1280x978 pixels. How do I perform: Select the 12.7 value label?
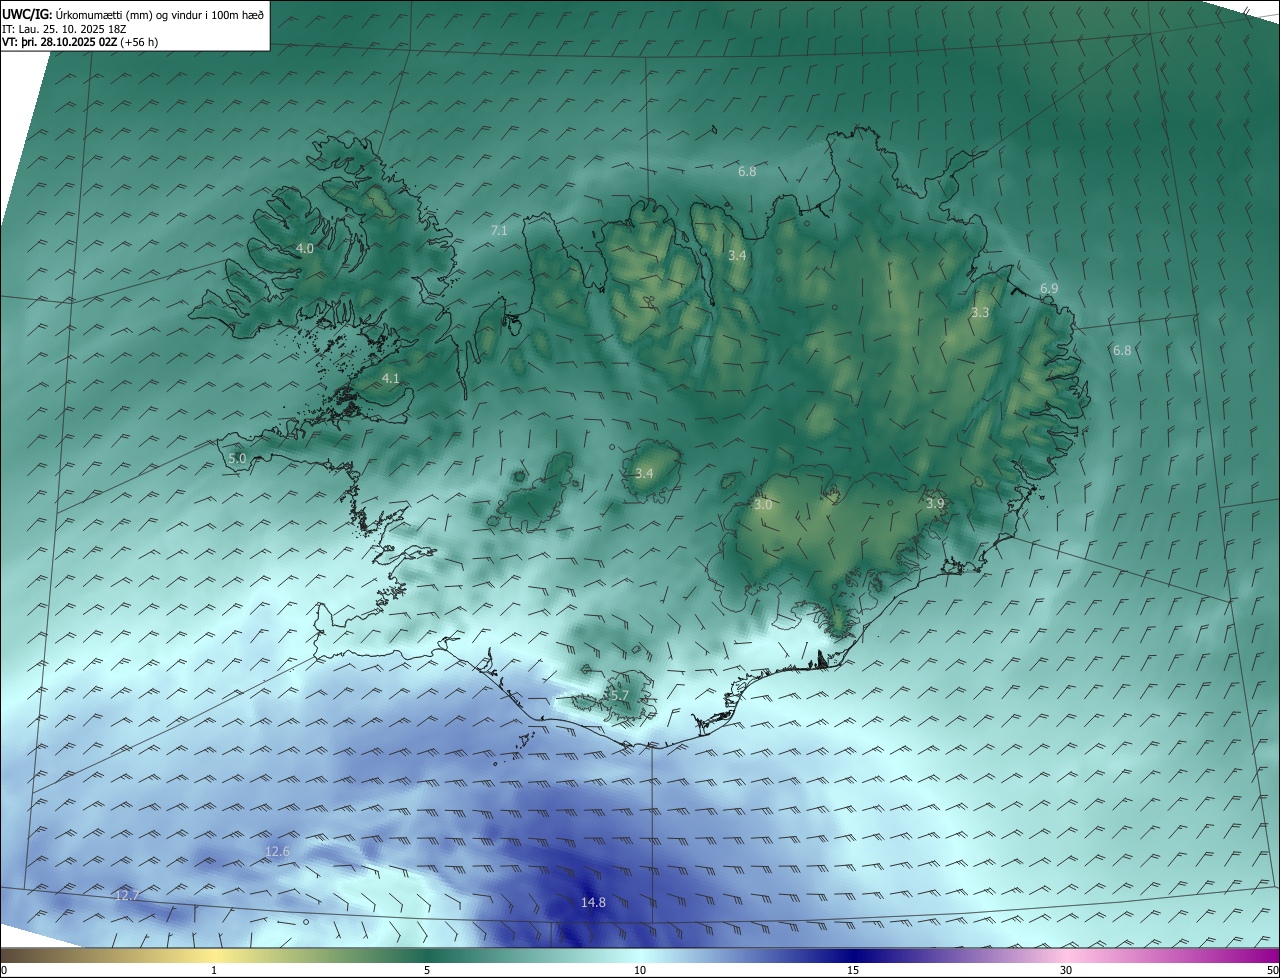(x=127, y=895)
